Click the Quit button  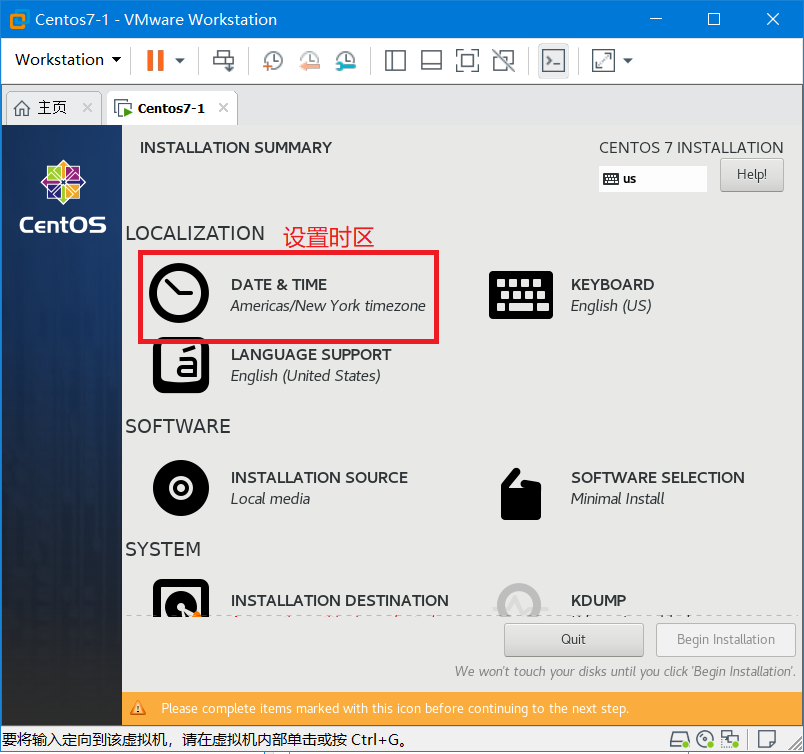pos(573,639)
